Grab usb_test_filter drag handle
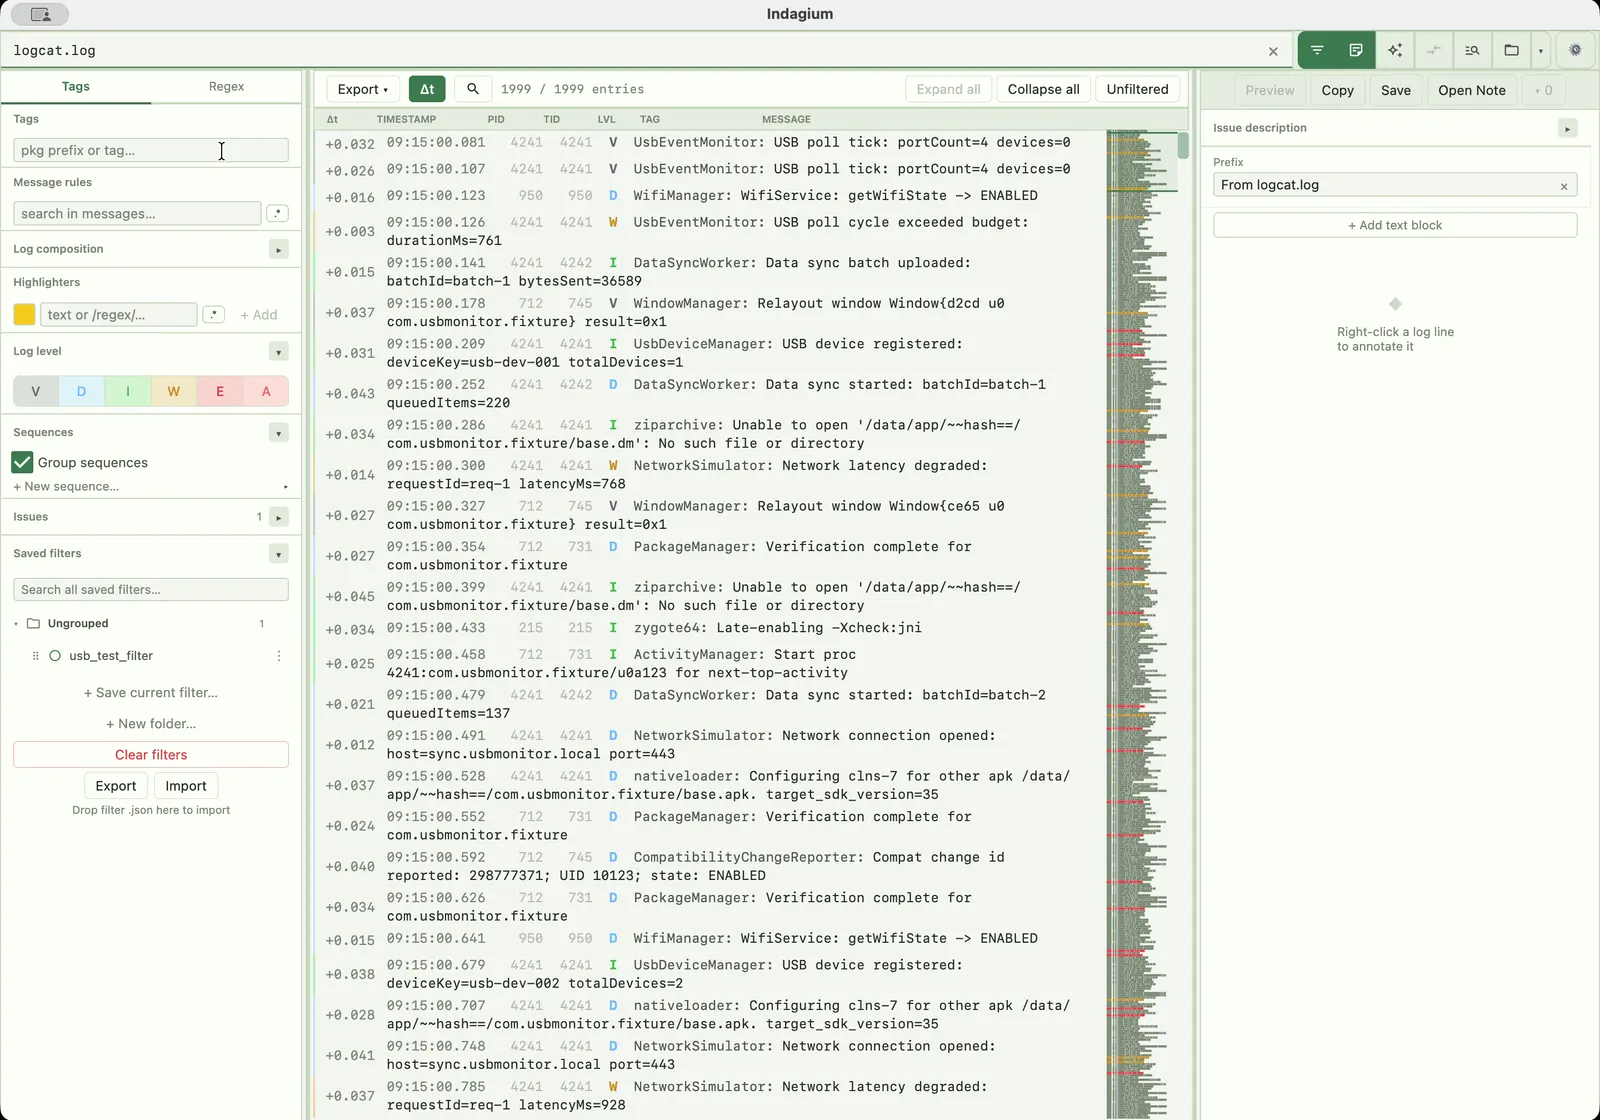Screen dimensions: 1600x1120 35,656
